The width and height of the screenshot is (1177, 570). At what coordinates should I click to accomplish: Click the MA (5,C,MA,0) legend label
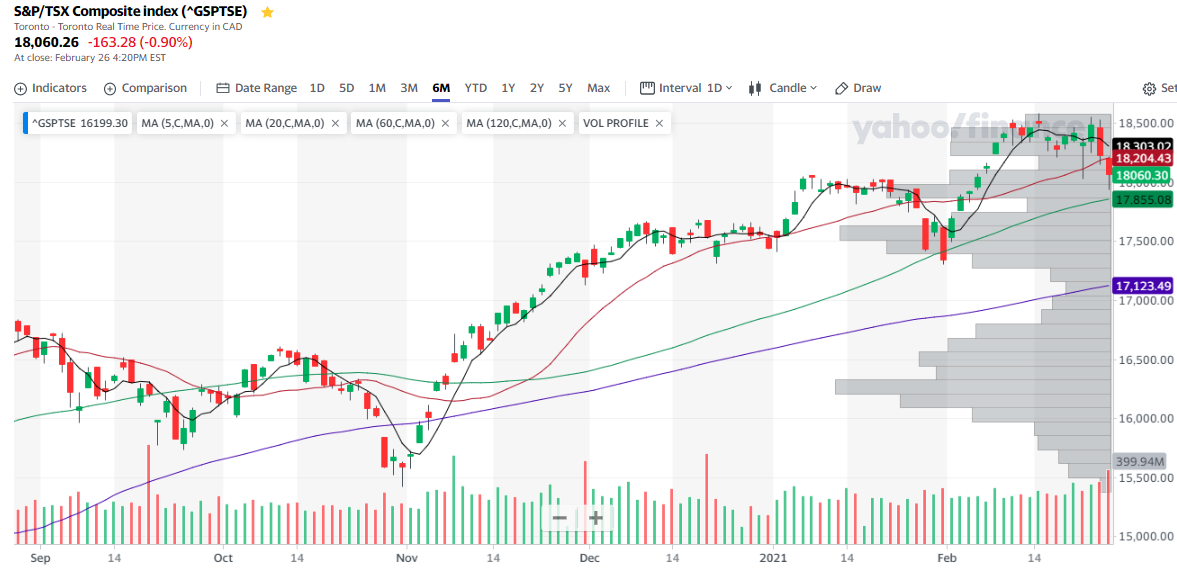177,123
